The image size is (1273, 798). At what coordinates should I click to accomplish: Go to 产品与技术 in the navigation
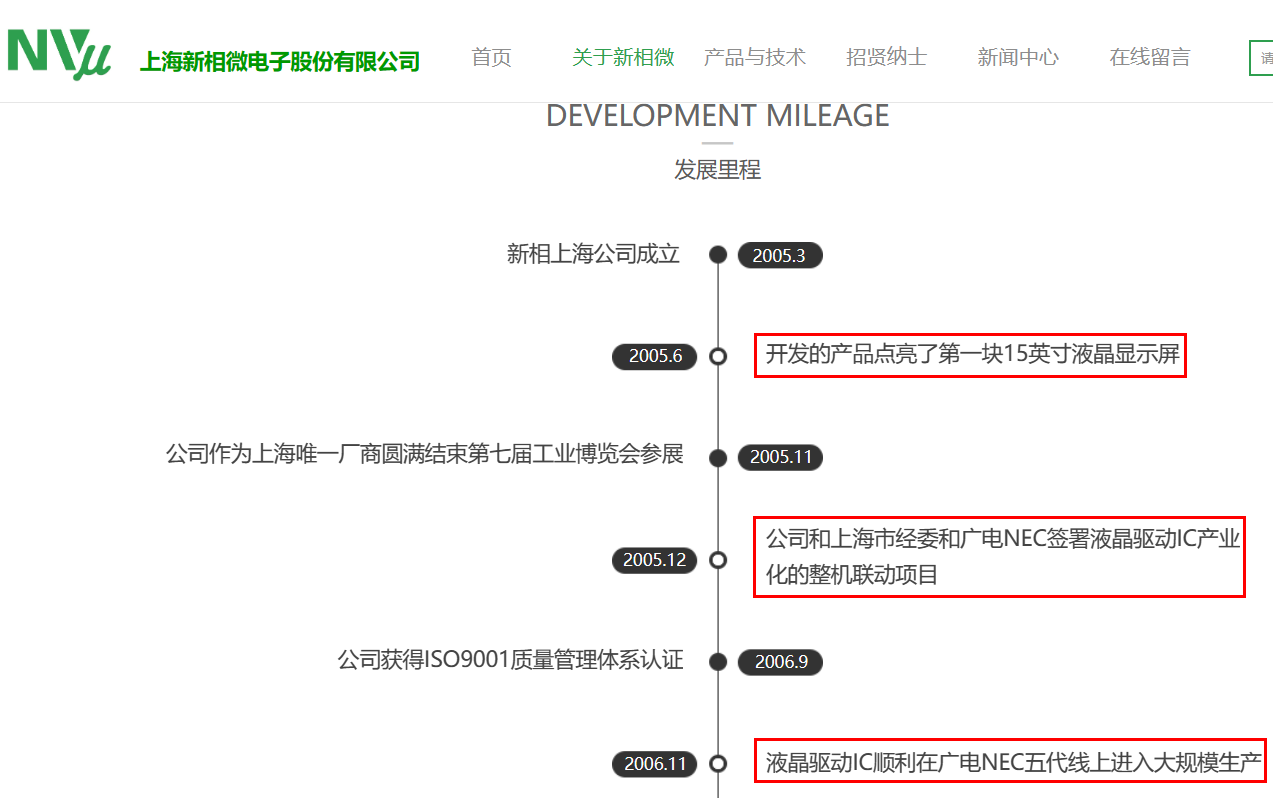point(755,58)
